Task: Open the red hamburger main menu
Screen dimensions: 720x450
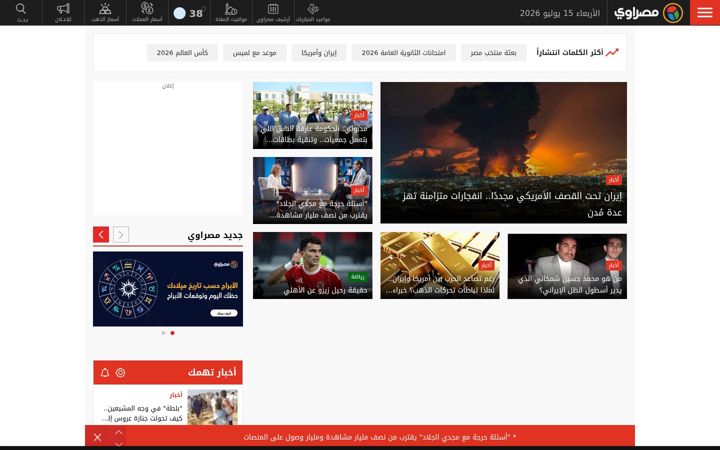Action: pyautogui.click(x=705, y=12)
